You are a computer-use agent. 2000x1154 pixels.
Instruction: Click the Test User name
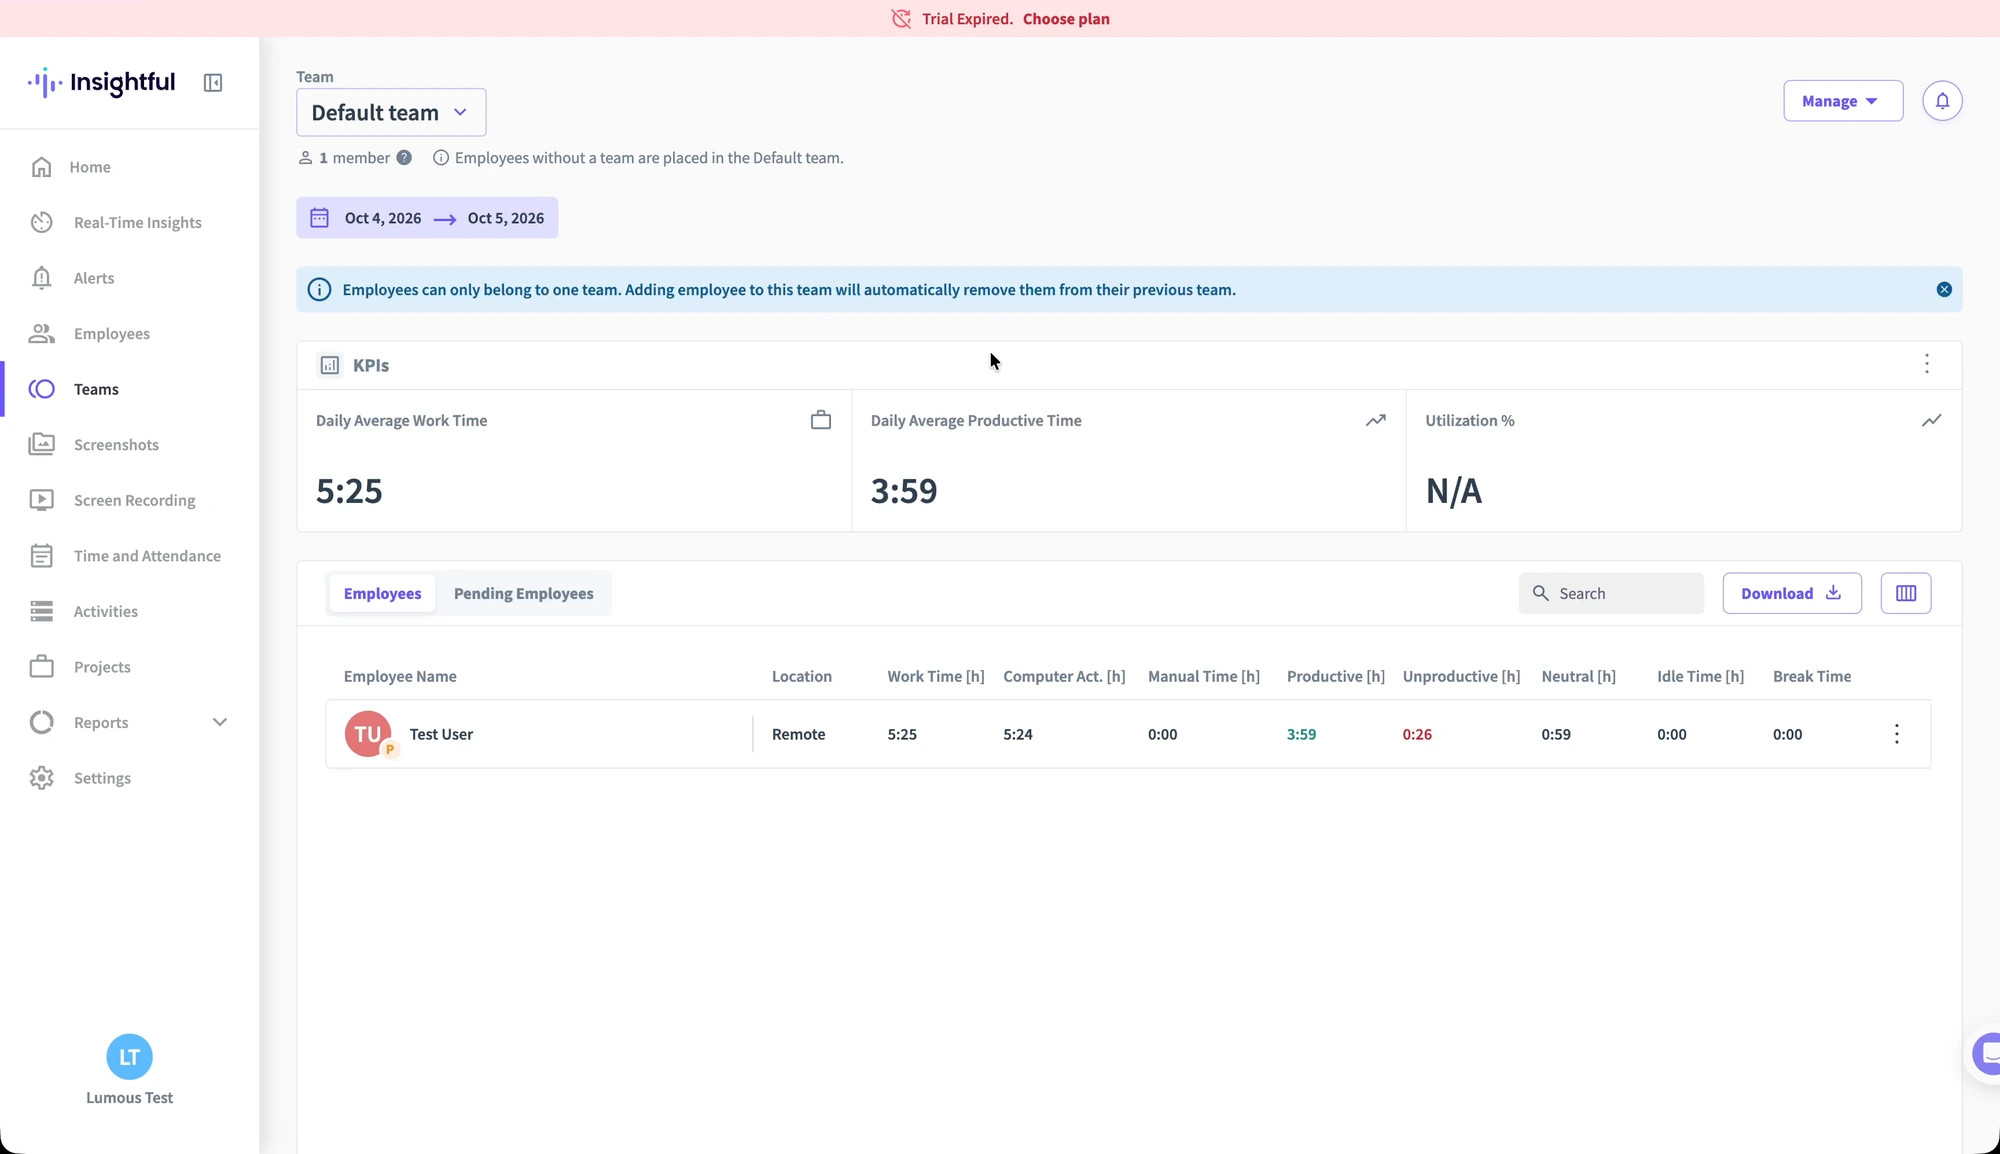pyautogui.click(x=441, y=734)
